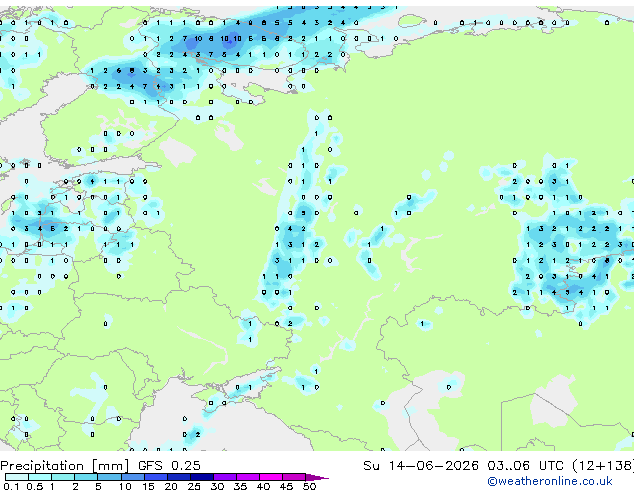634x490 pixels.
Task: Click the '25' legend scale value
Action: click(194, 486)
